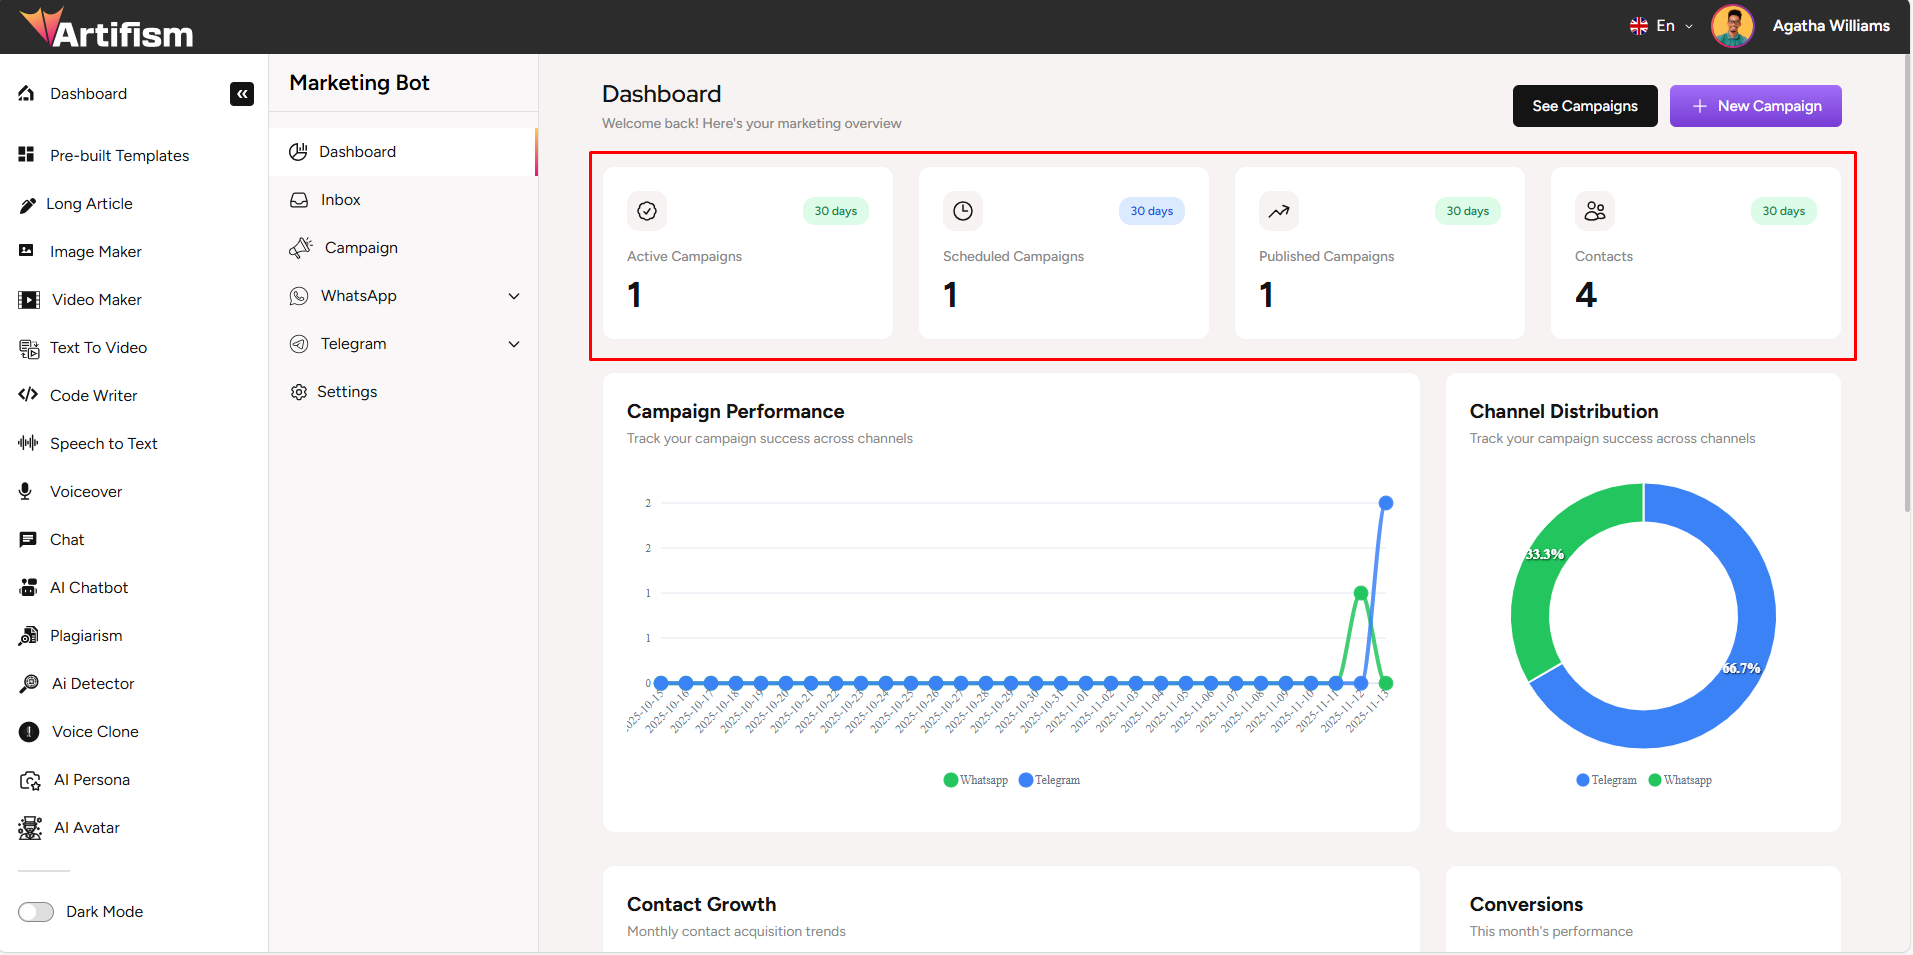Open the Code Writer tool
Screen dimensions: 1913x955
point(93,395)
